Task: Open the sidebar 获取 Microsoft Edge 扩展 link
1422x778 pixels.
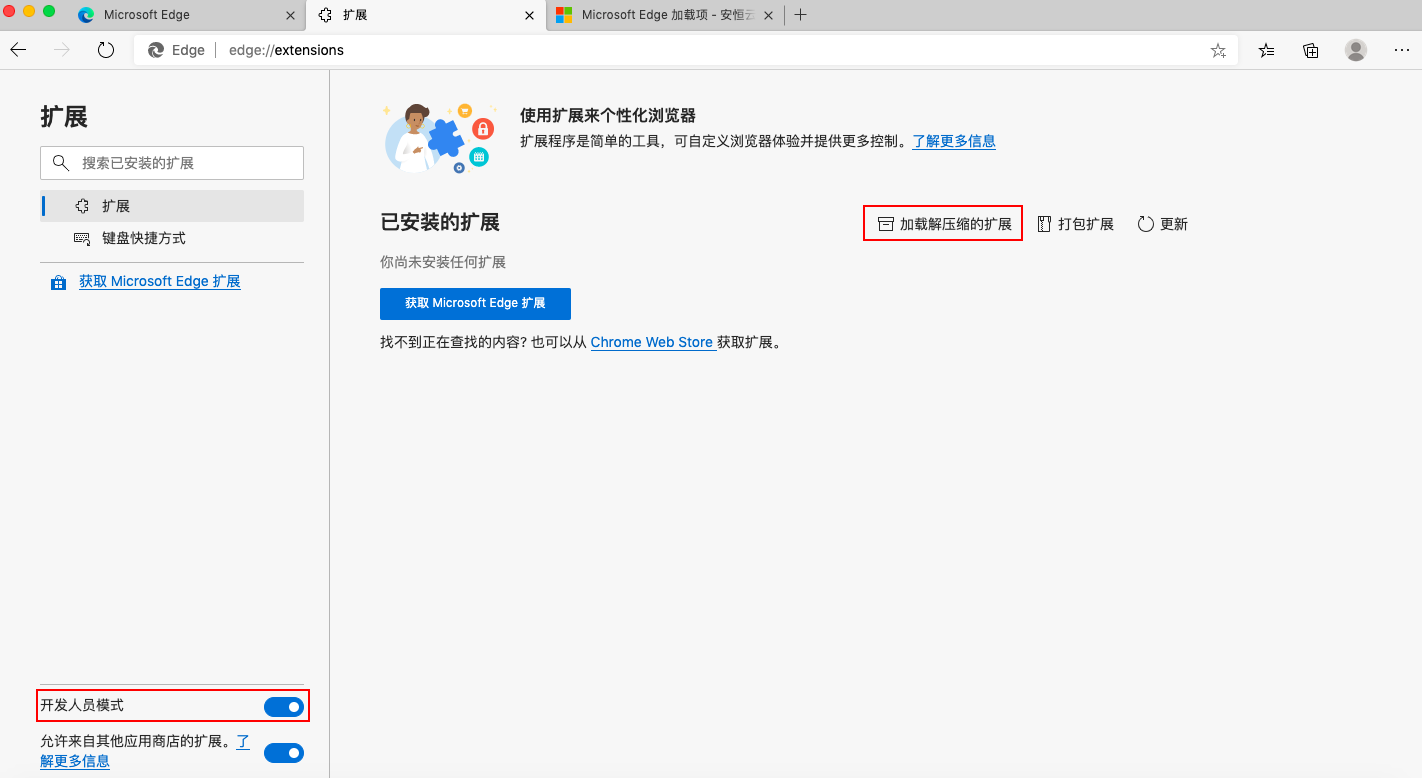Action: [x=160, y=281]
